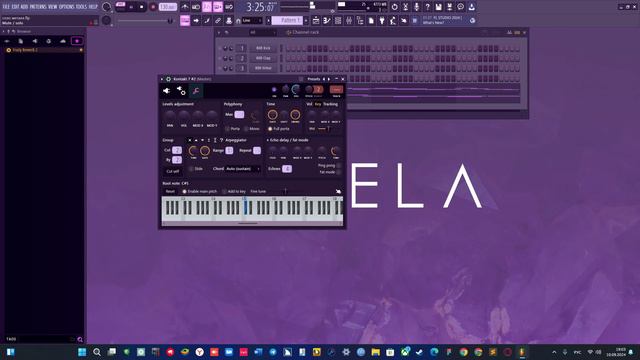The image size is (640, 360).
Task: Open the Presets menu in plugin window
Action: [x=313, y=79]
